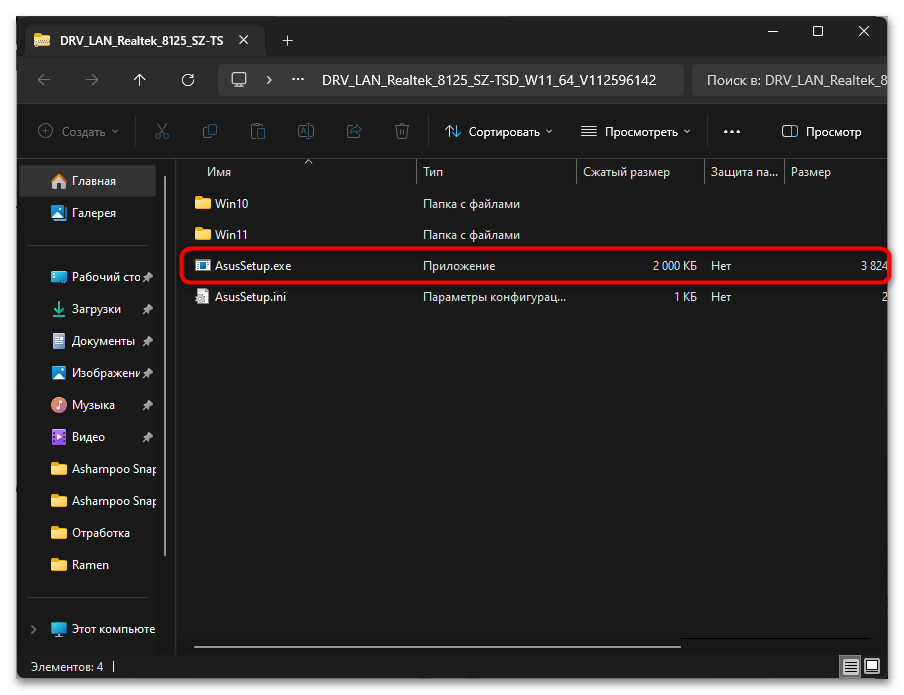Click the pin icon beside Видео
This screenshot has width=904, height=695.
(148, 437)
